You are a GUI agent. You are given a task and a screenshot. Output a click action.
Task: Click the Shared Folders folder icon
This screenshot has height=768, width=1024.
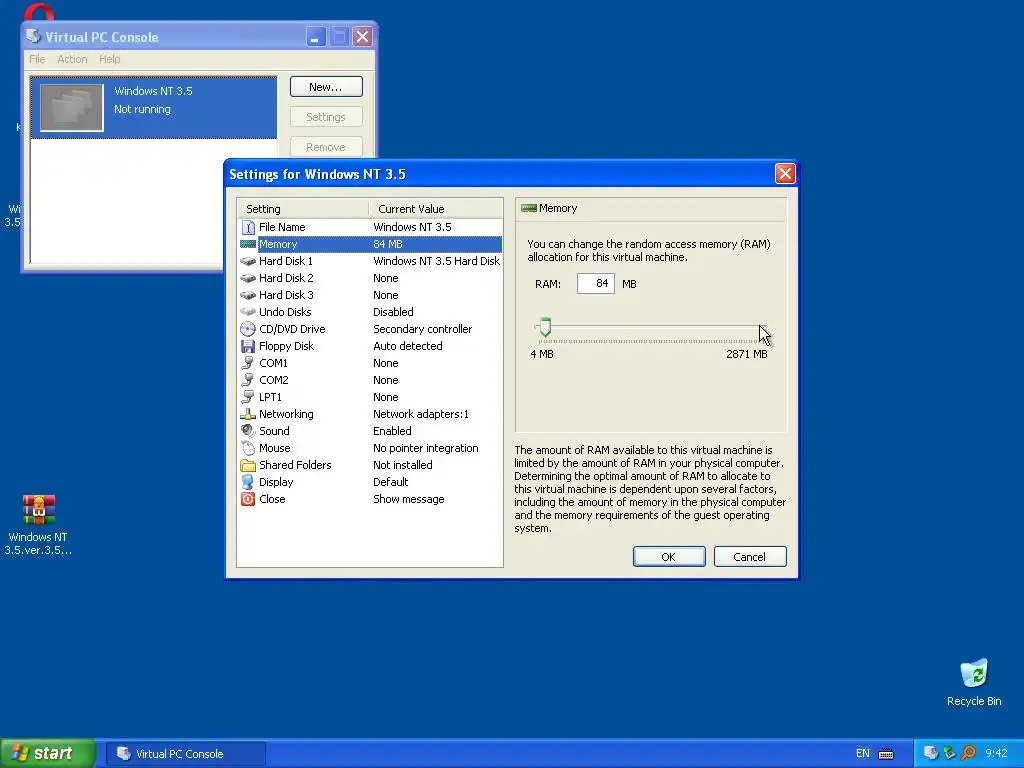(x=248, y=465)
